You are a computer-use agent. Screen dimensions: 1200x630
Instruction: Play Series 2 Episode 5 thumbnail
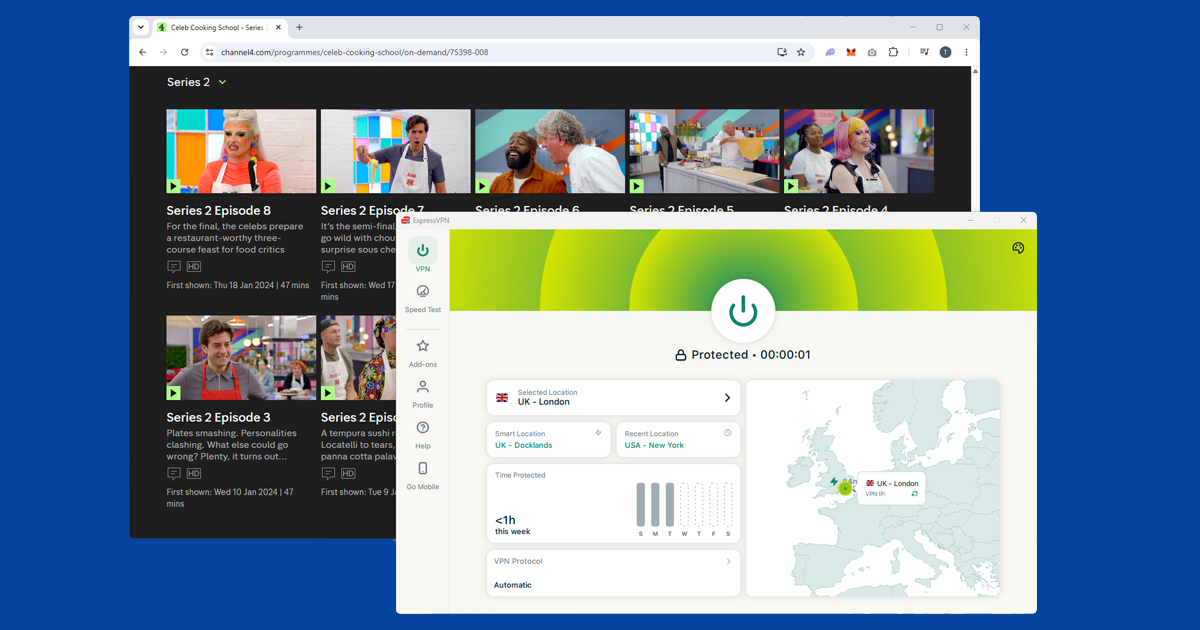tap(704, 151)
